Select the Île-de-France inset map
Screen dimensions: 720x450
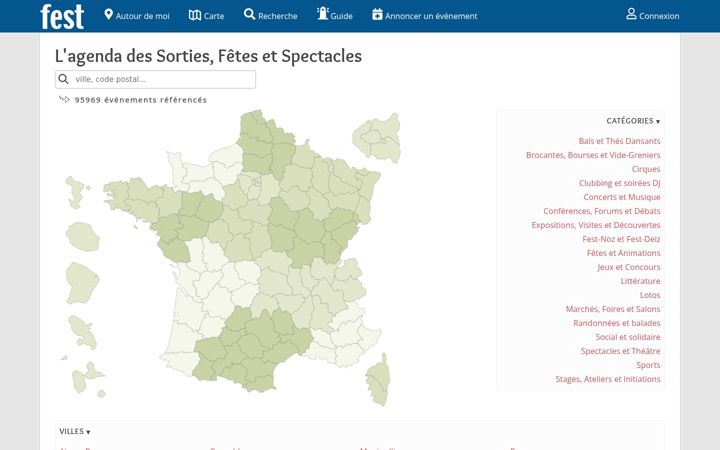[377, 138]
